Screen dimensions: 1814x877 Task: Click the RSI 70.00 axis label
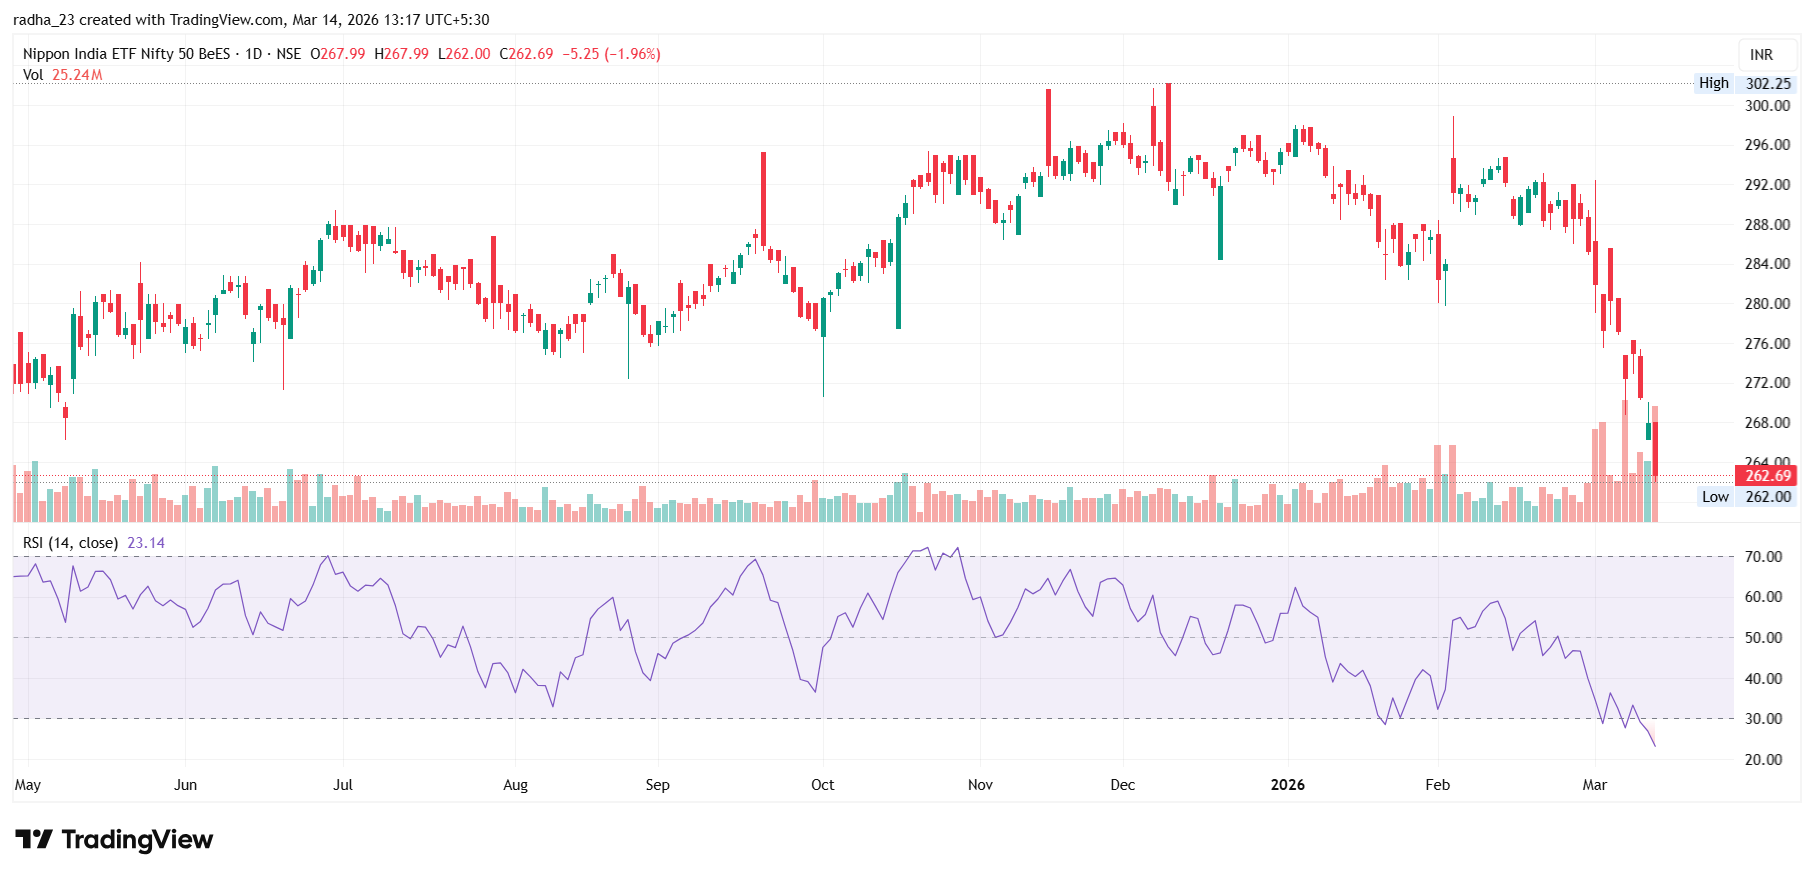coord(1763,557)
